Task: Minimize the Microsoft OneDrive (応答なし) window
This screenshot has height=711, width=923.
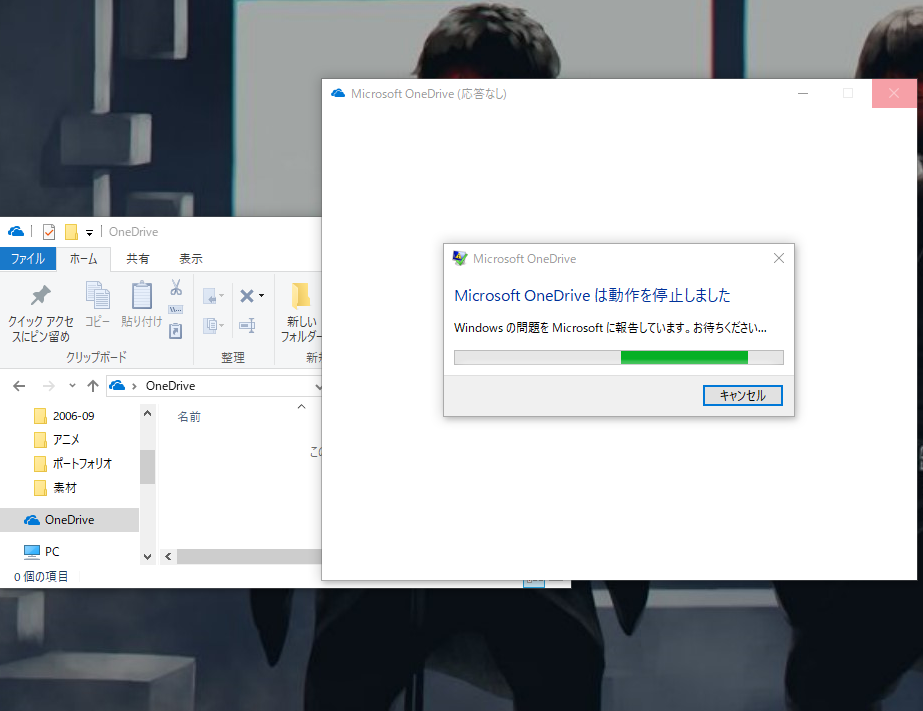Action: [803, 94]
